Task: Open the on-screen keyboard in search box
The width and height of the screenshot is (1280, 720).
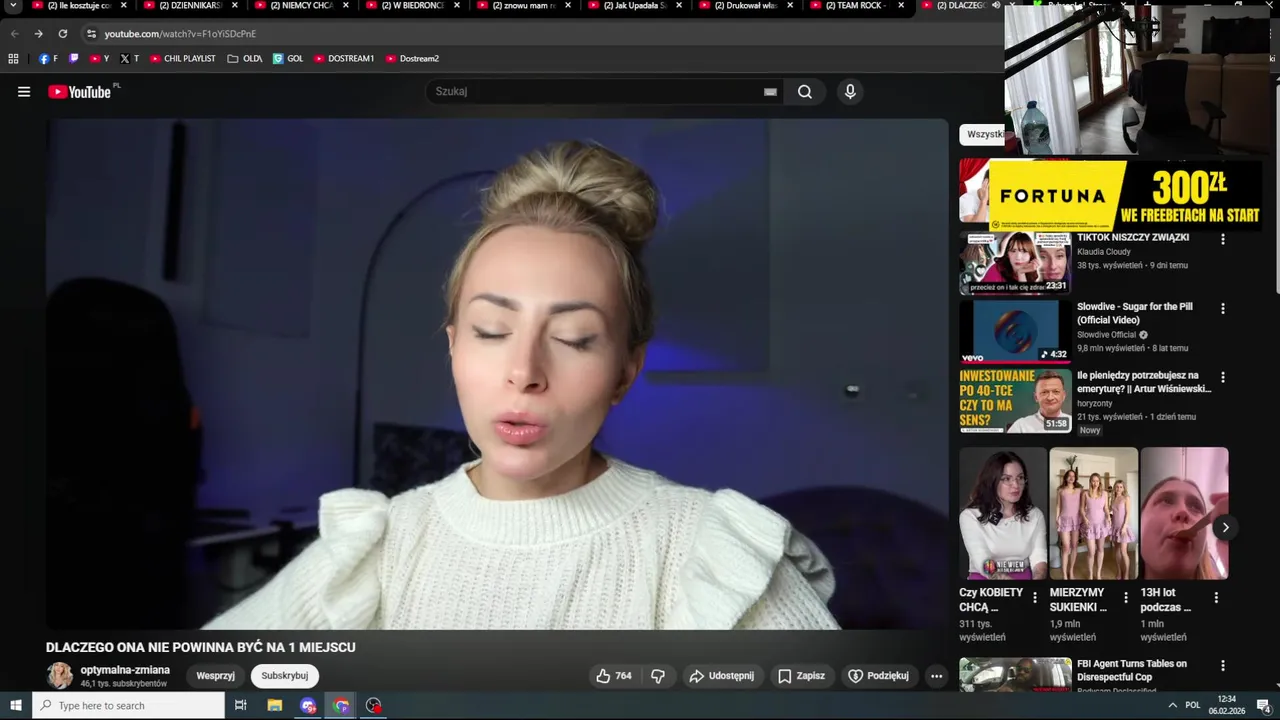Action: [770, 92]
